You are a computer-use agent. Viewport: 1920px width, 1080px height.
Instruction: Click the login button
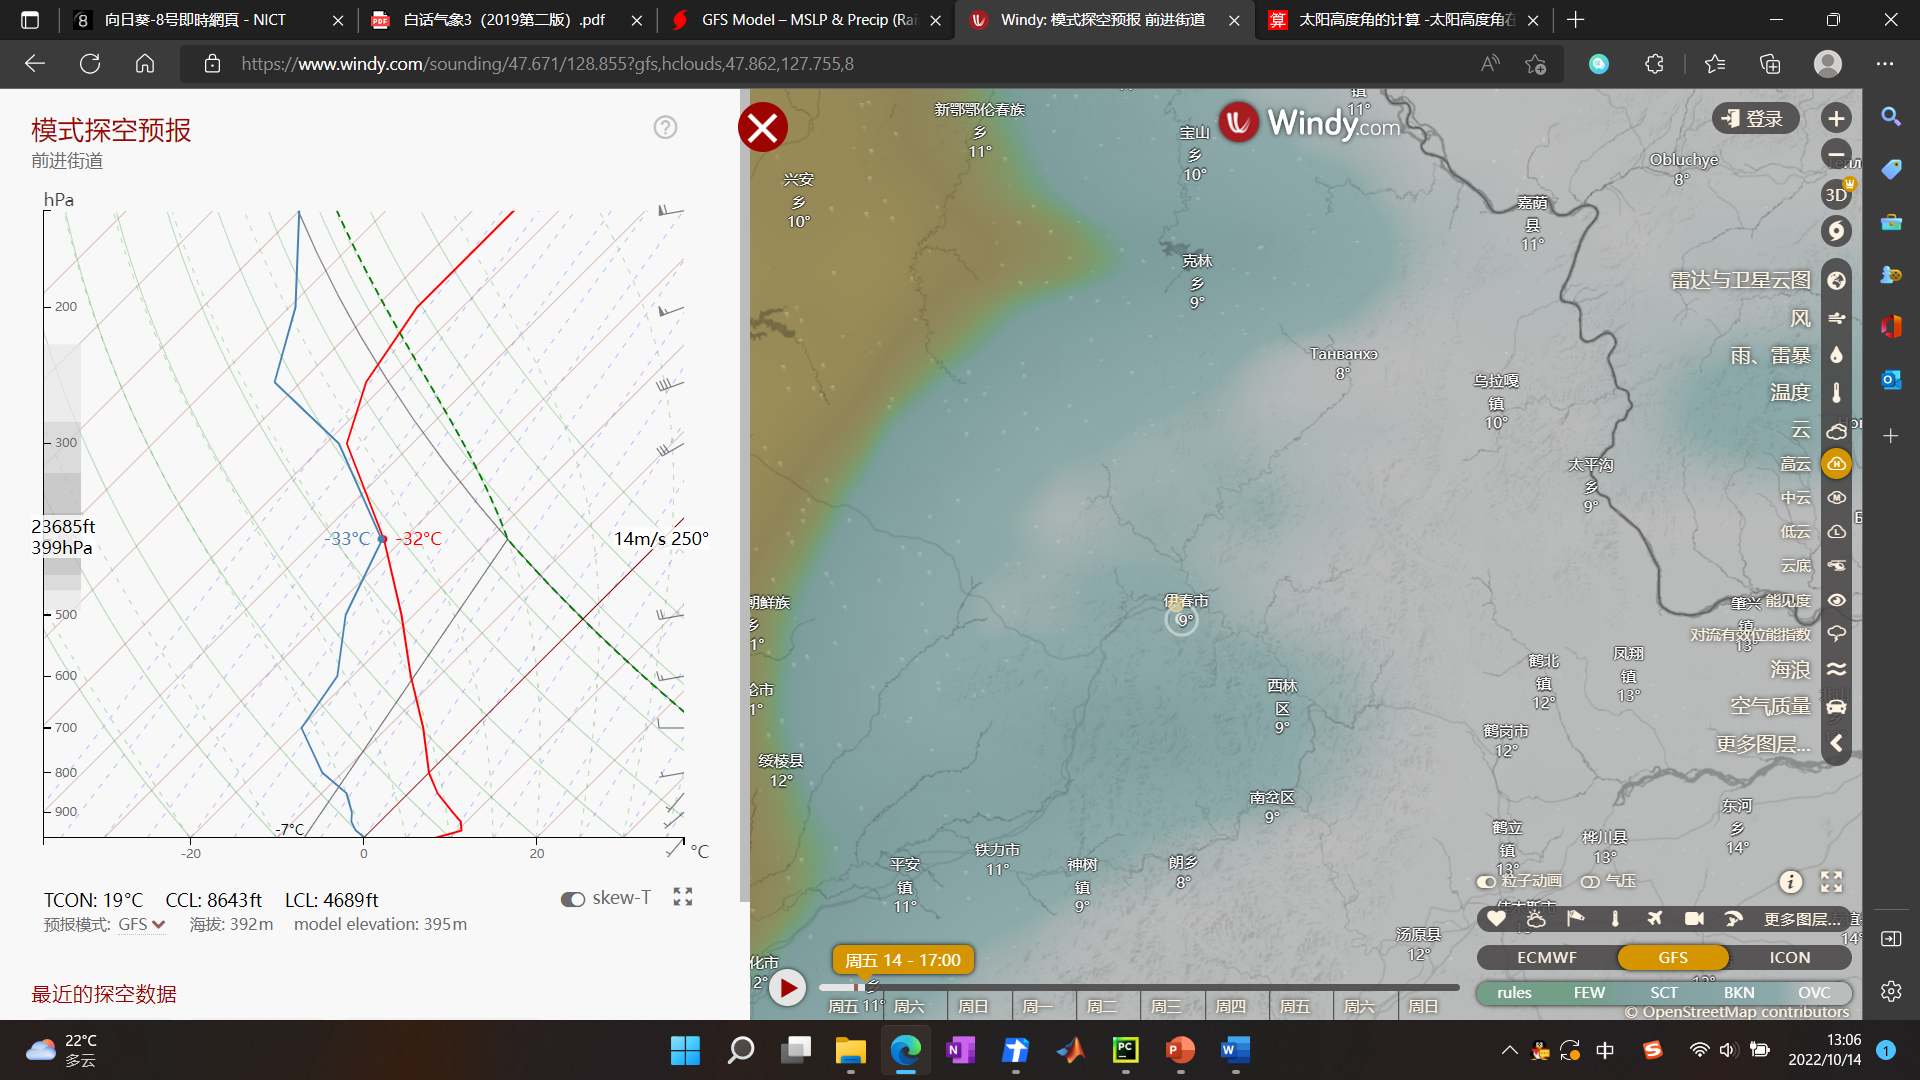point(1754,119)
